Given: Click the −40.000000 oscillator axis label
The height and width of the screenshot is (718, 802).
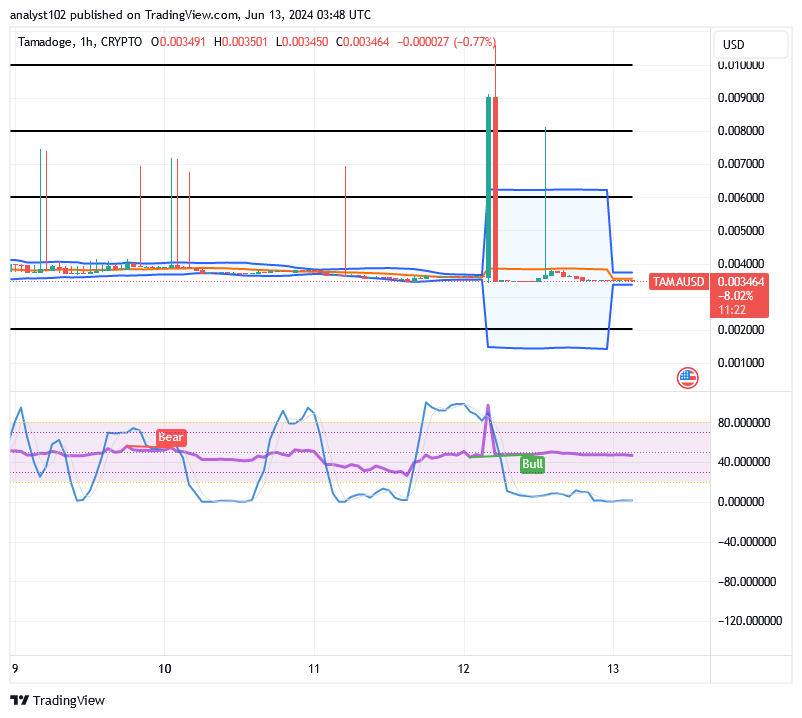Looking at the screenshot, I should 747,542.
